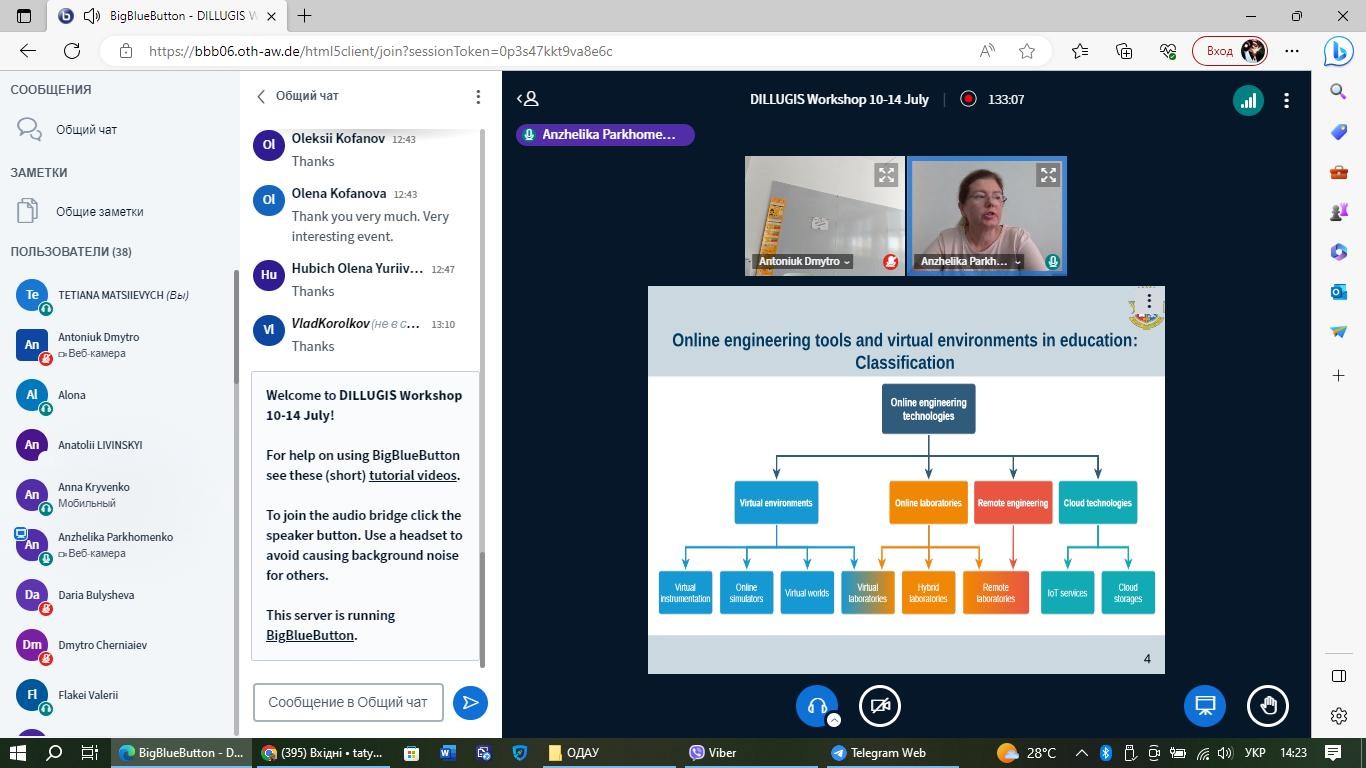Toggle the users and messages panel
This screenshot has width=1366, height=768.
coord(528,99)
